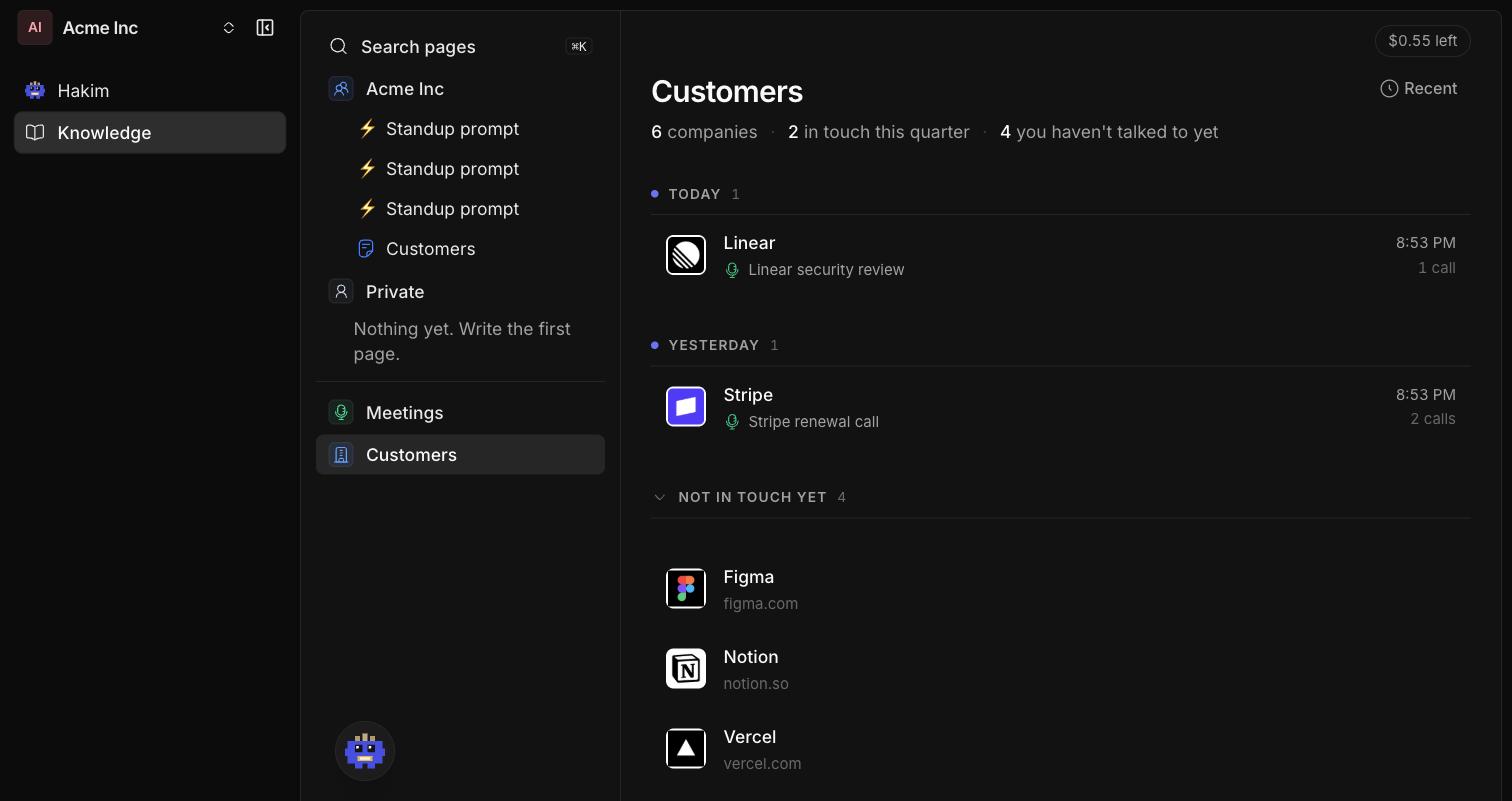Click the "figma.com" domain text
Screen dimensions: 1512x801
point(760,604)
